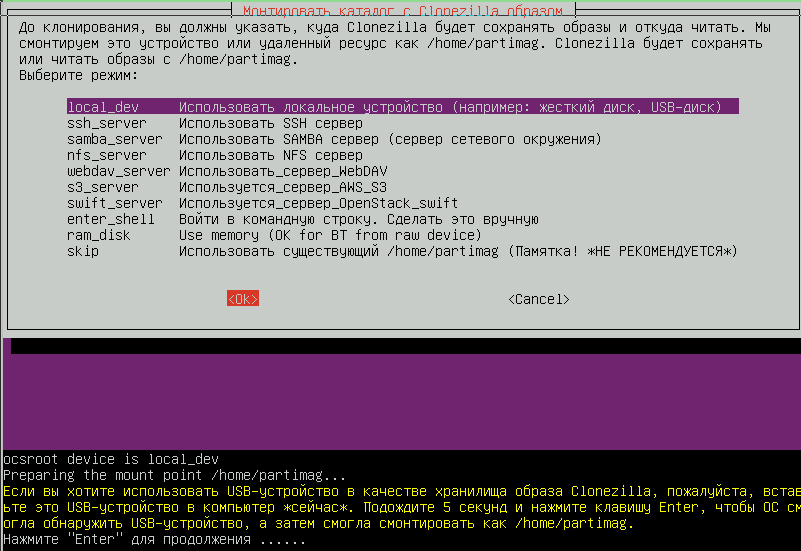
Task: Click the "Выберите режим:" prompt label
Action: coord(78,76)
